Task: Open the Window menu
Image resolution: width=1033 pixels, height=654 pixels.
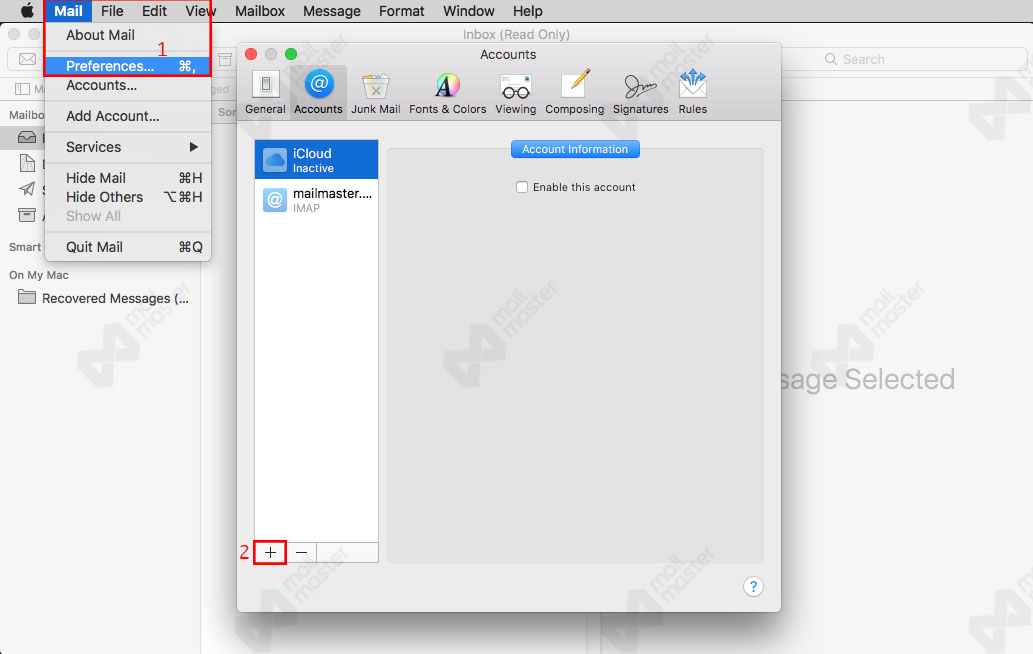Action: [468, 11]
